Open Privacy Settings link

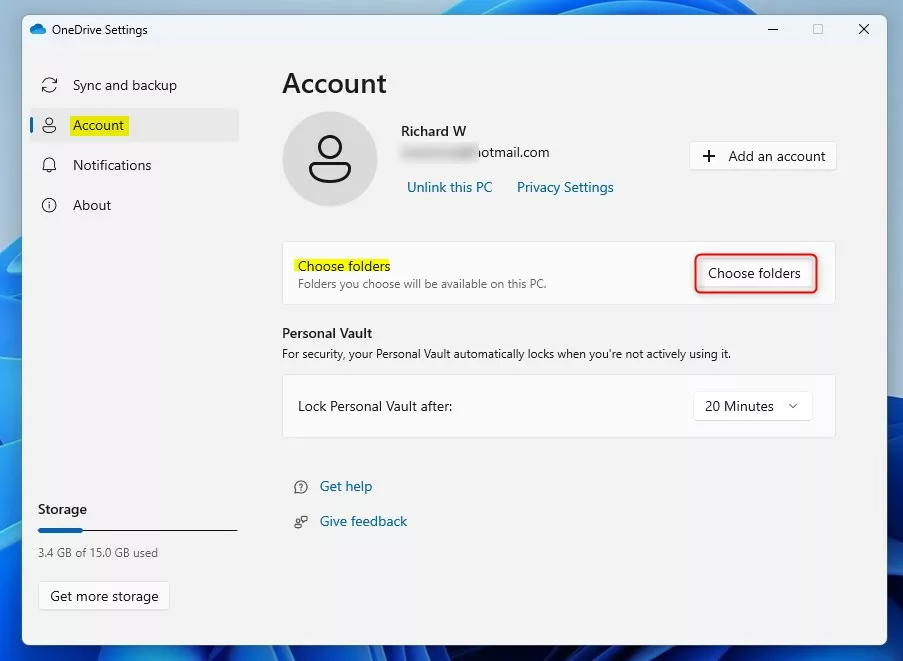(x=565, y=187)
